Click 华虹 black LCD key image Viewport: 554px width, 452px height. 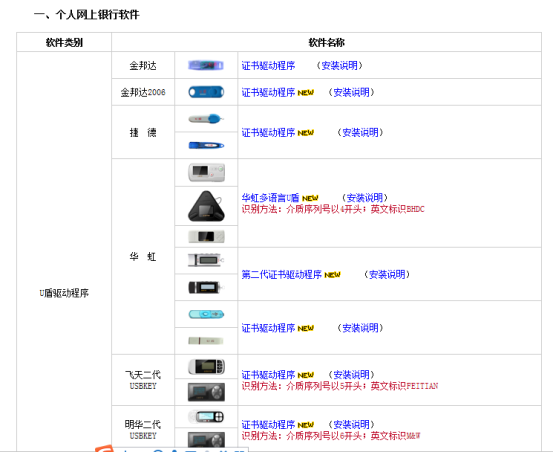[206, 287]
